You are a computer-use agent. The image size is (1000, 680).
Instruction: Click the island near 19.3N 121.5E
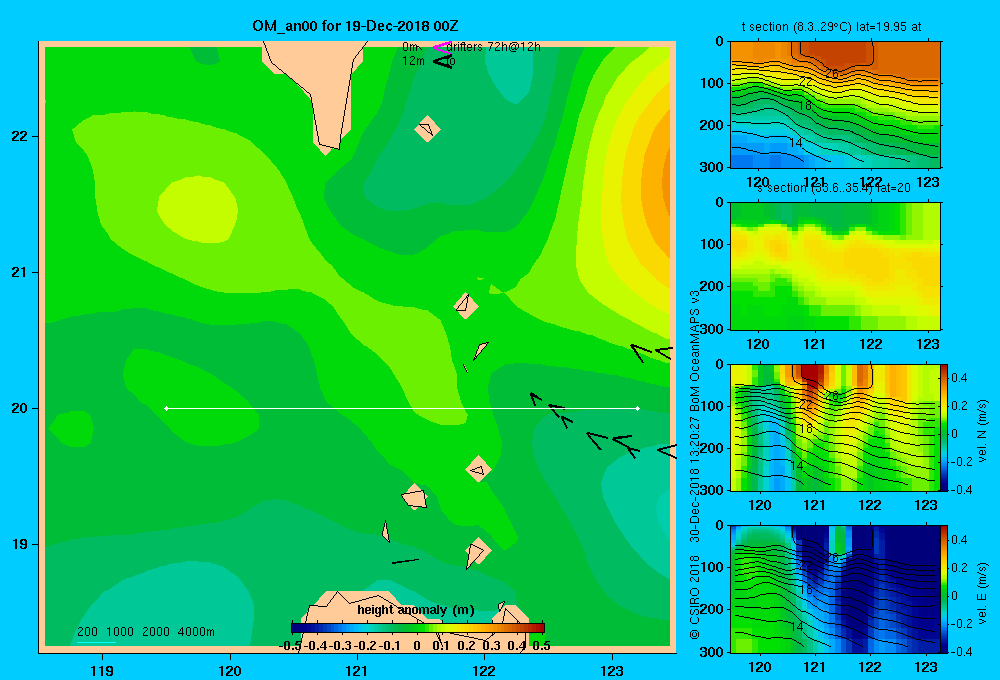(415, 497)
